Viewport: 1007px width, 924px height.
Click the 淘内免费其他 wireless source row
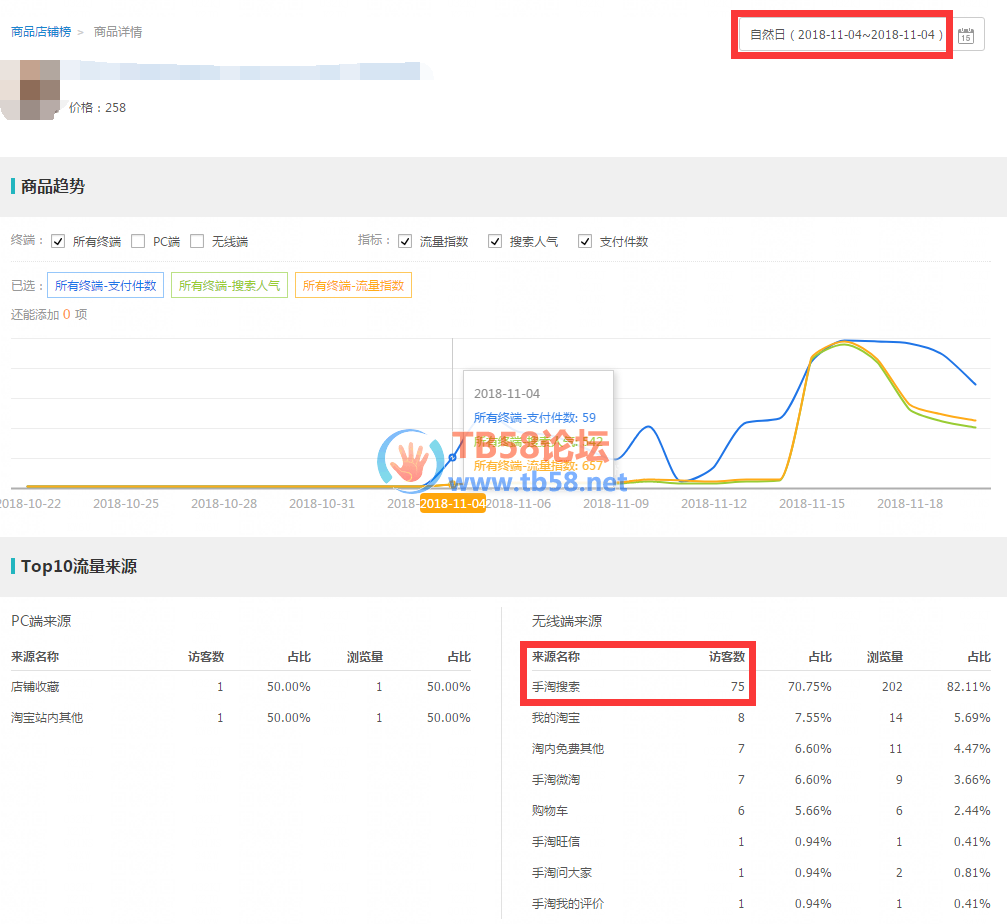point(761,748)
